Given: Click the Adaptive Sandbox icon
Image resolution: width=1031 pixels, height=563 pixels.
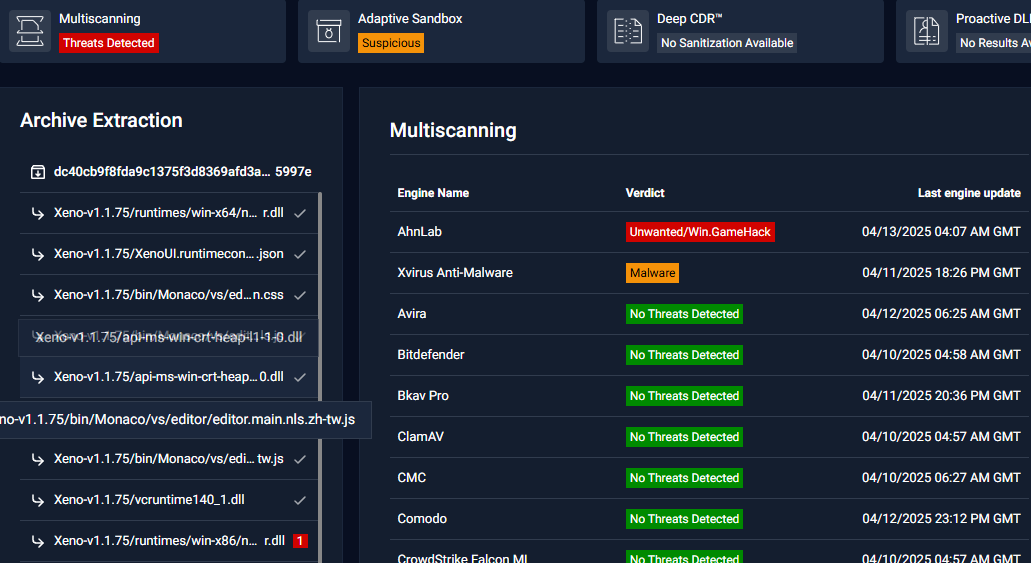Looking at the screenshot, I should pyautogui.click(x=329, y=31).
